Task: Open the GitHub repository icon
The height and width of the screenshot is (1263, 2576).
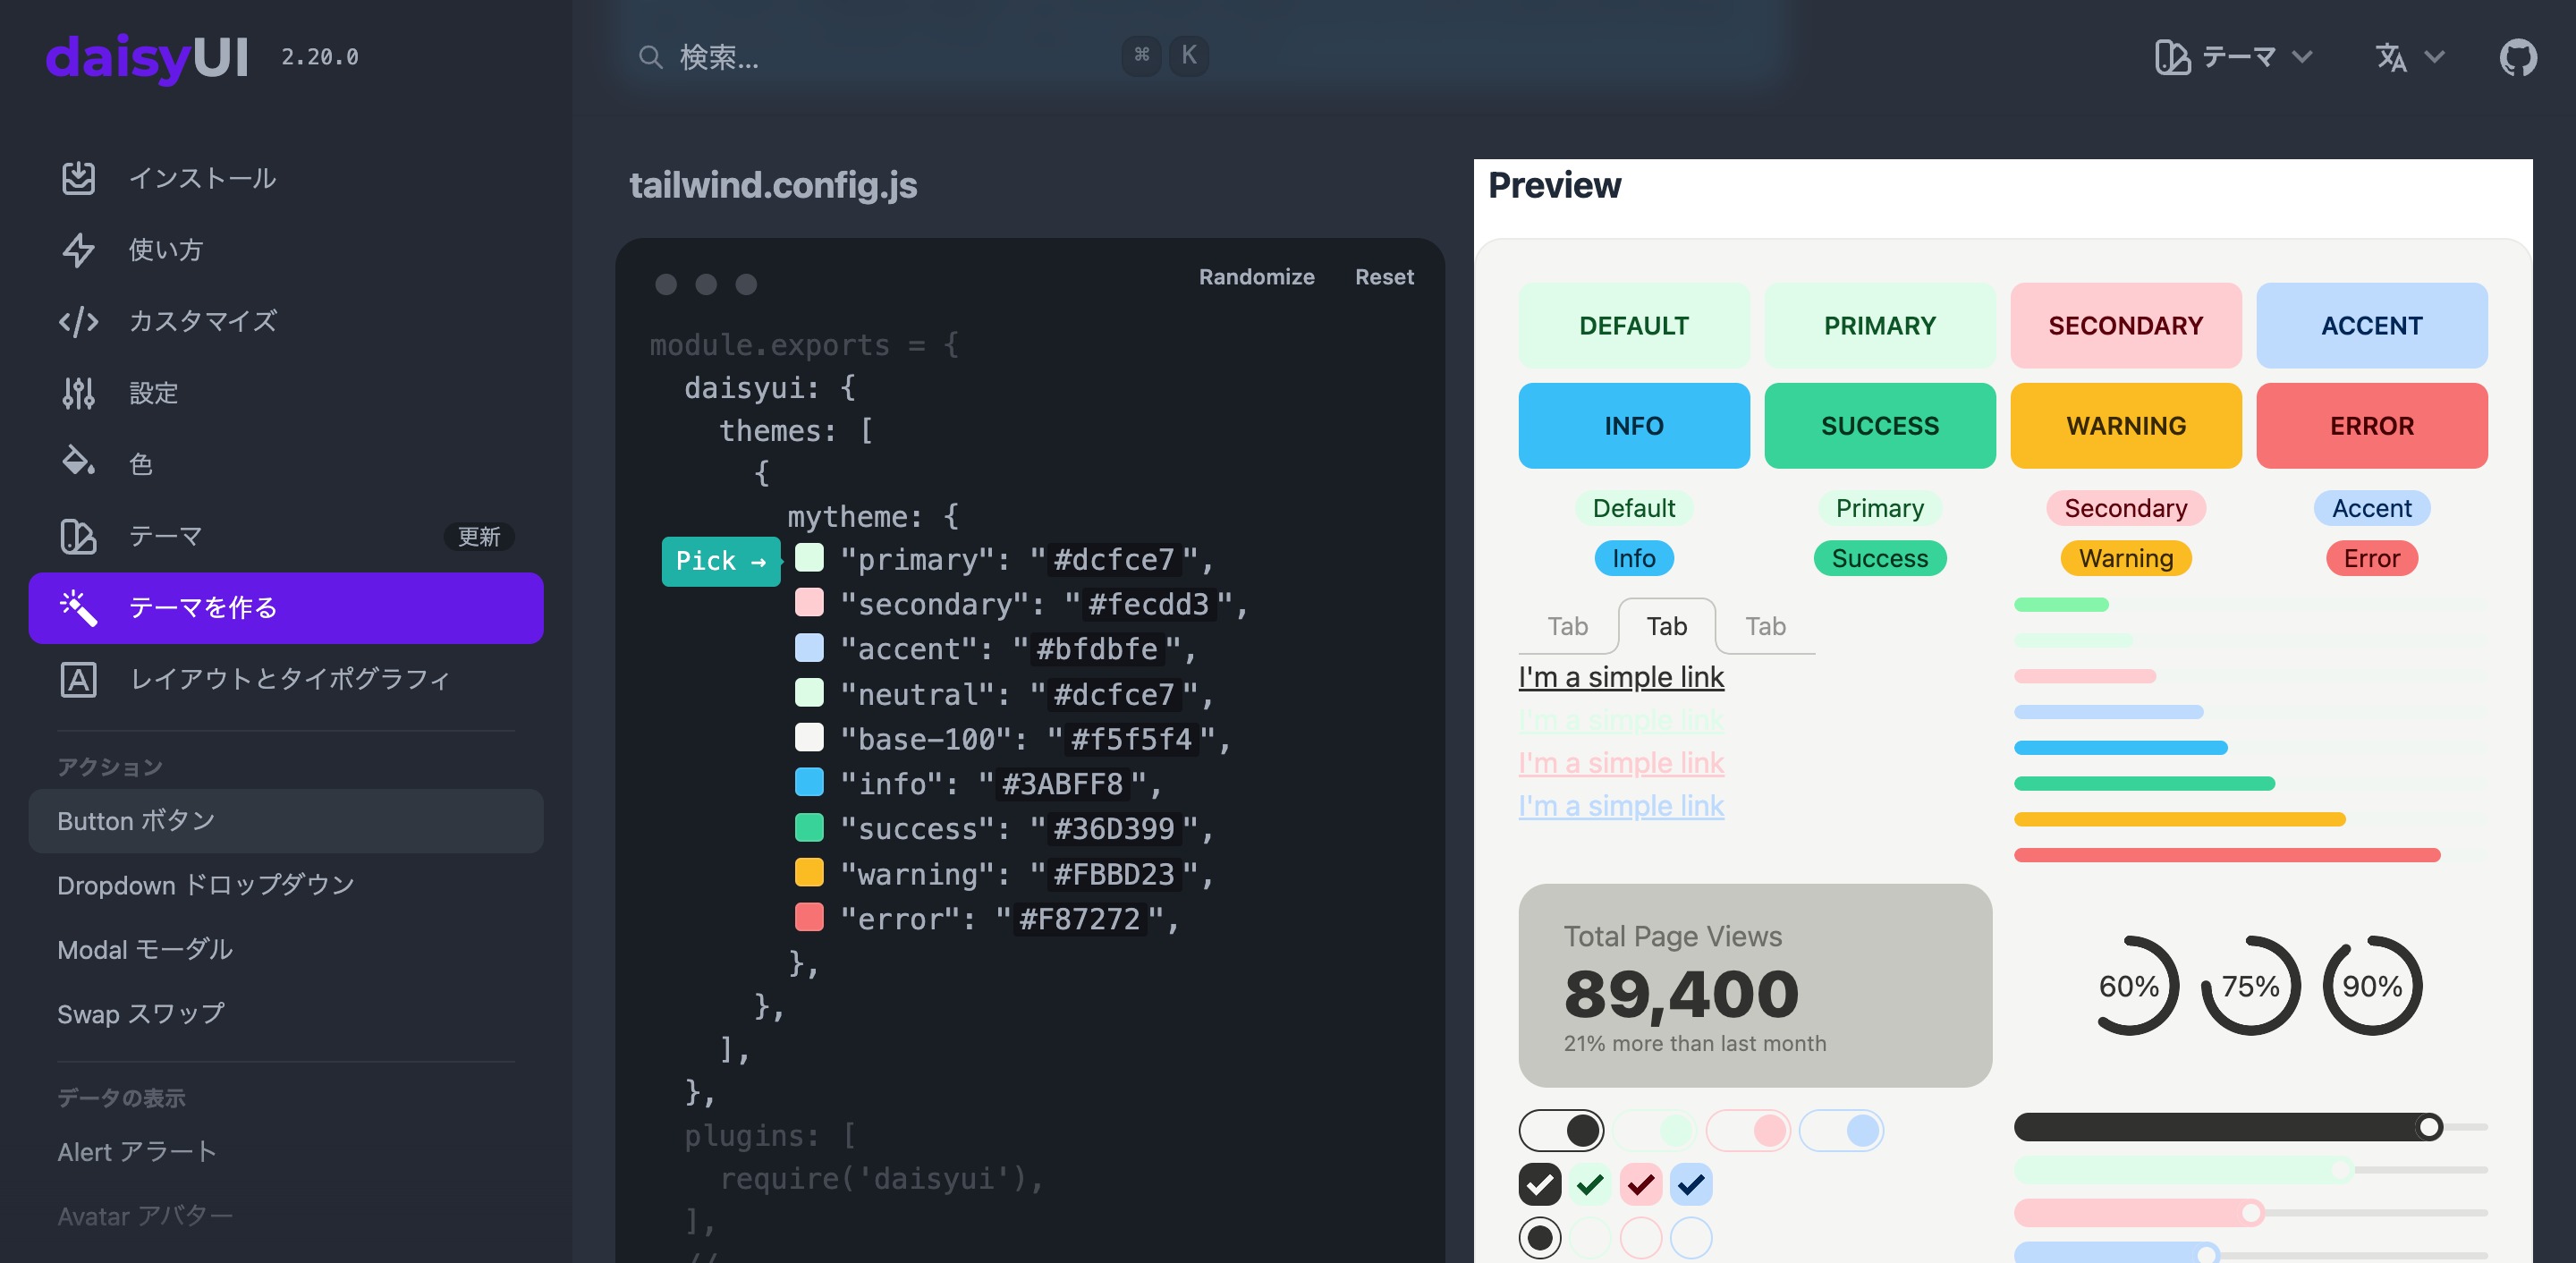Action: click(x=2517, y=57)
